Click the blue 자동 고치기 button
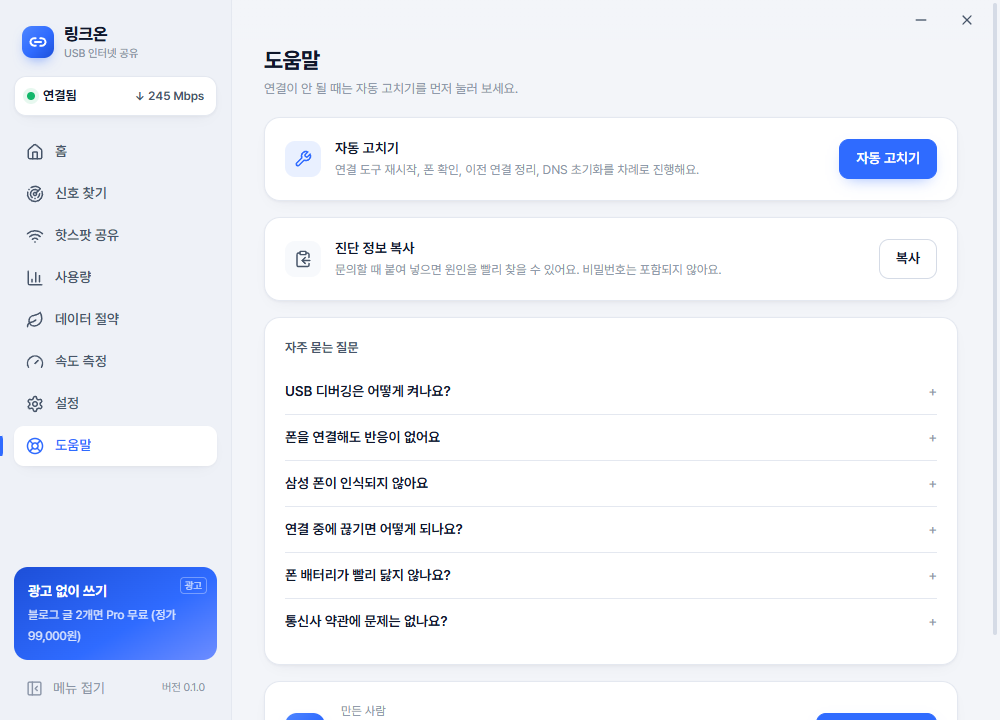1000x720 pixels. (888, 159)
